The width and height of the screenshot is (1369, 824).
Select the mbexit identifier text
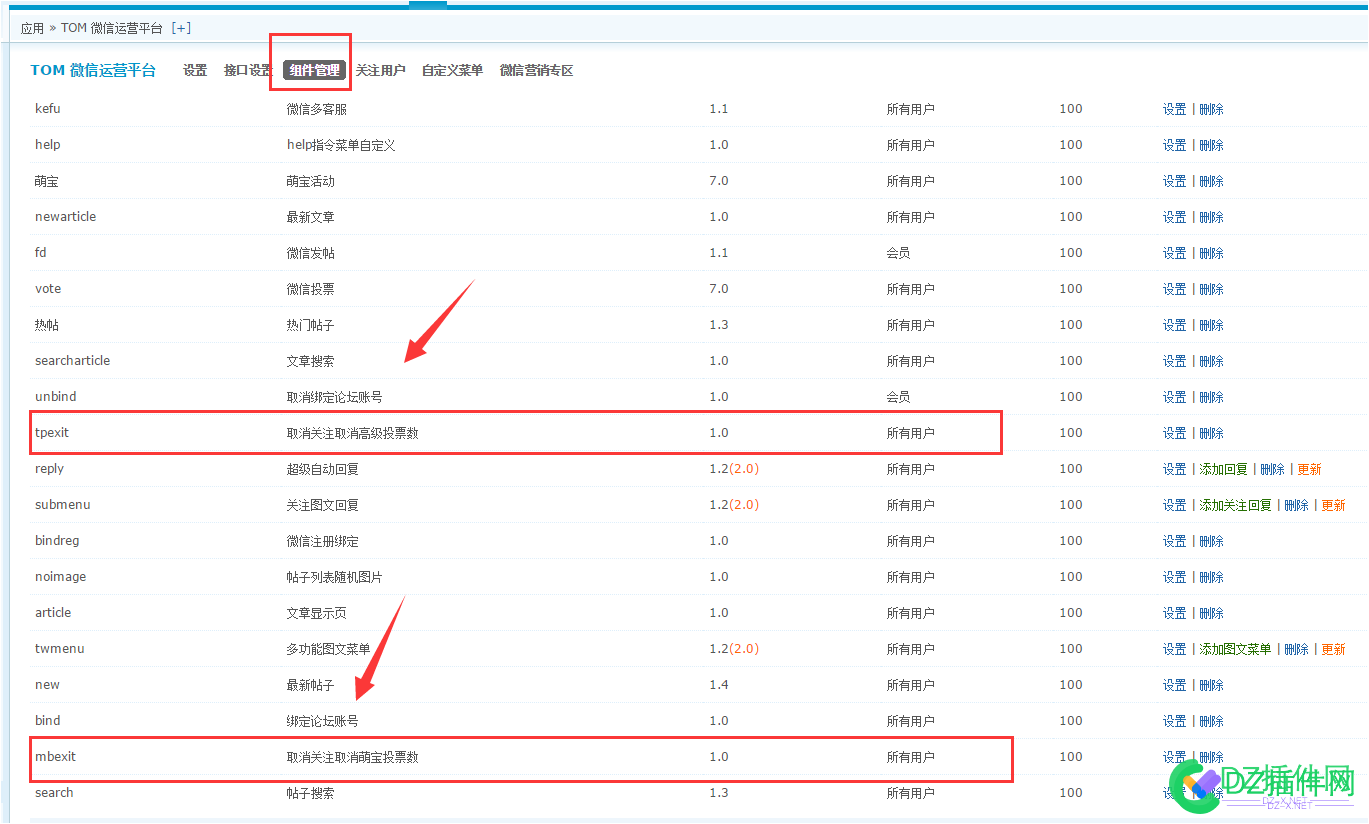point(55,757)
